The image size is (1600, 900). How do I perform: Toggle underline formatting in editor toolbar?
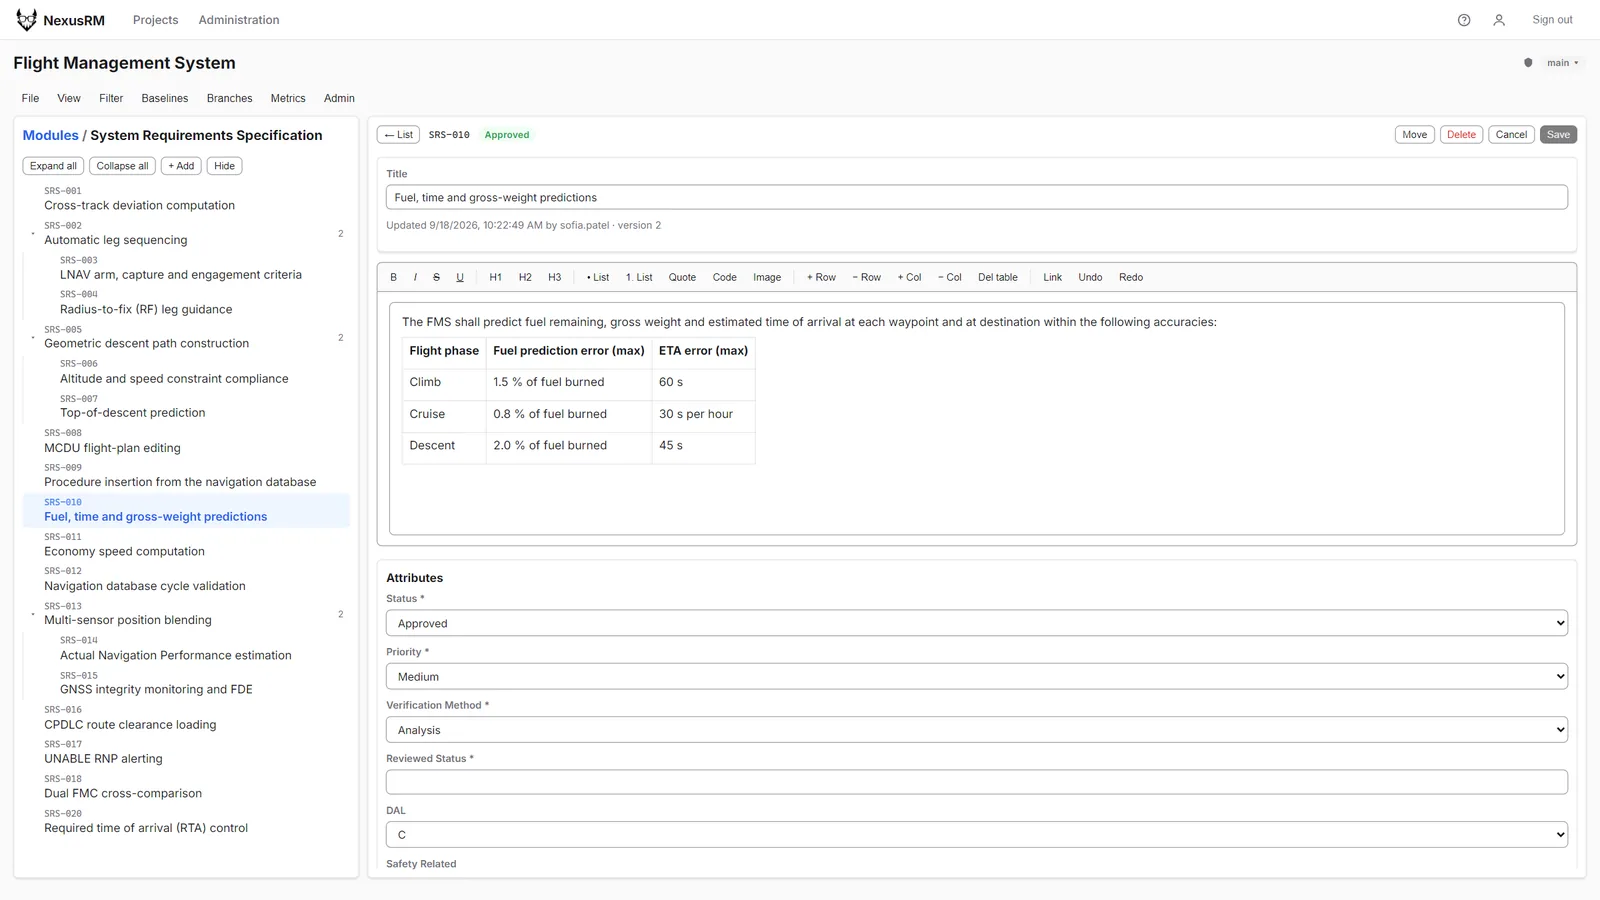pos(460,278)
